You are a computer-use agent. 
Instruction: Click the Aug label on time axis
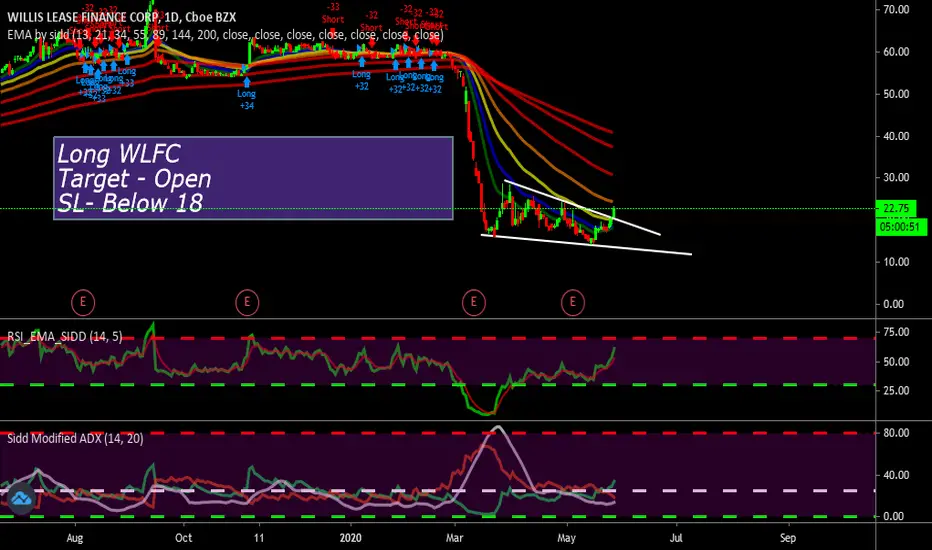coord(74,538)
